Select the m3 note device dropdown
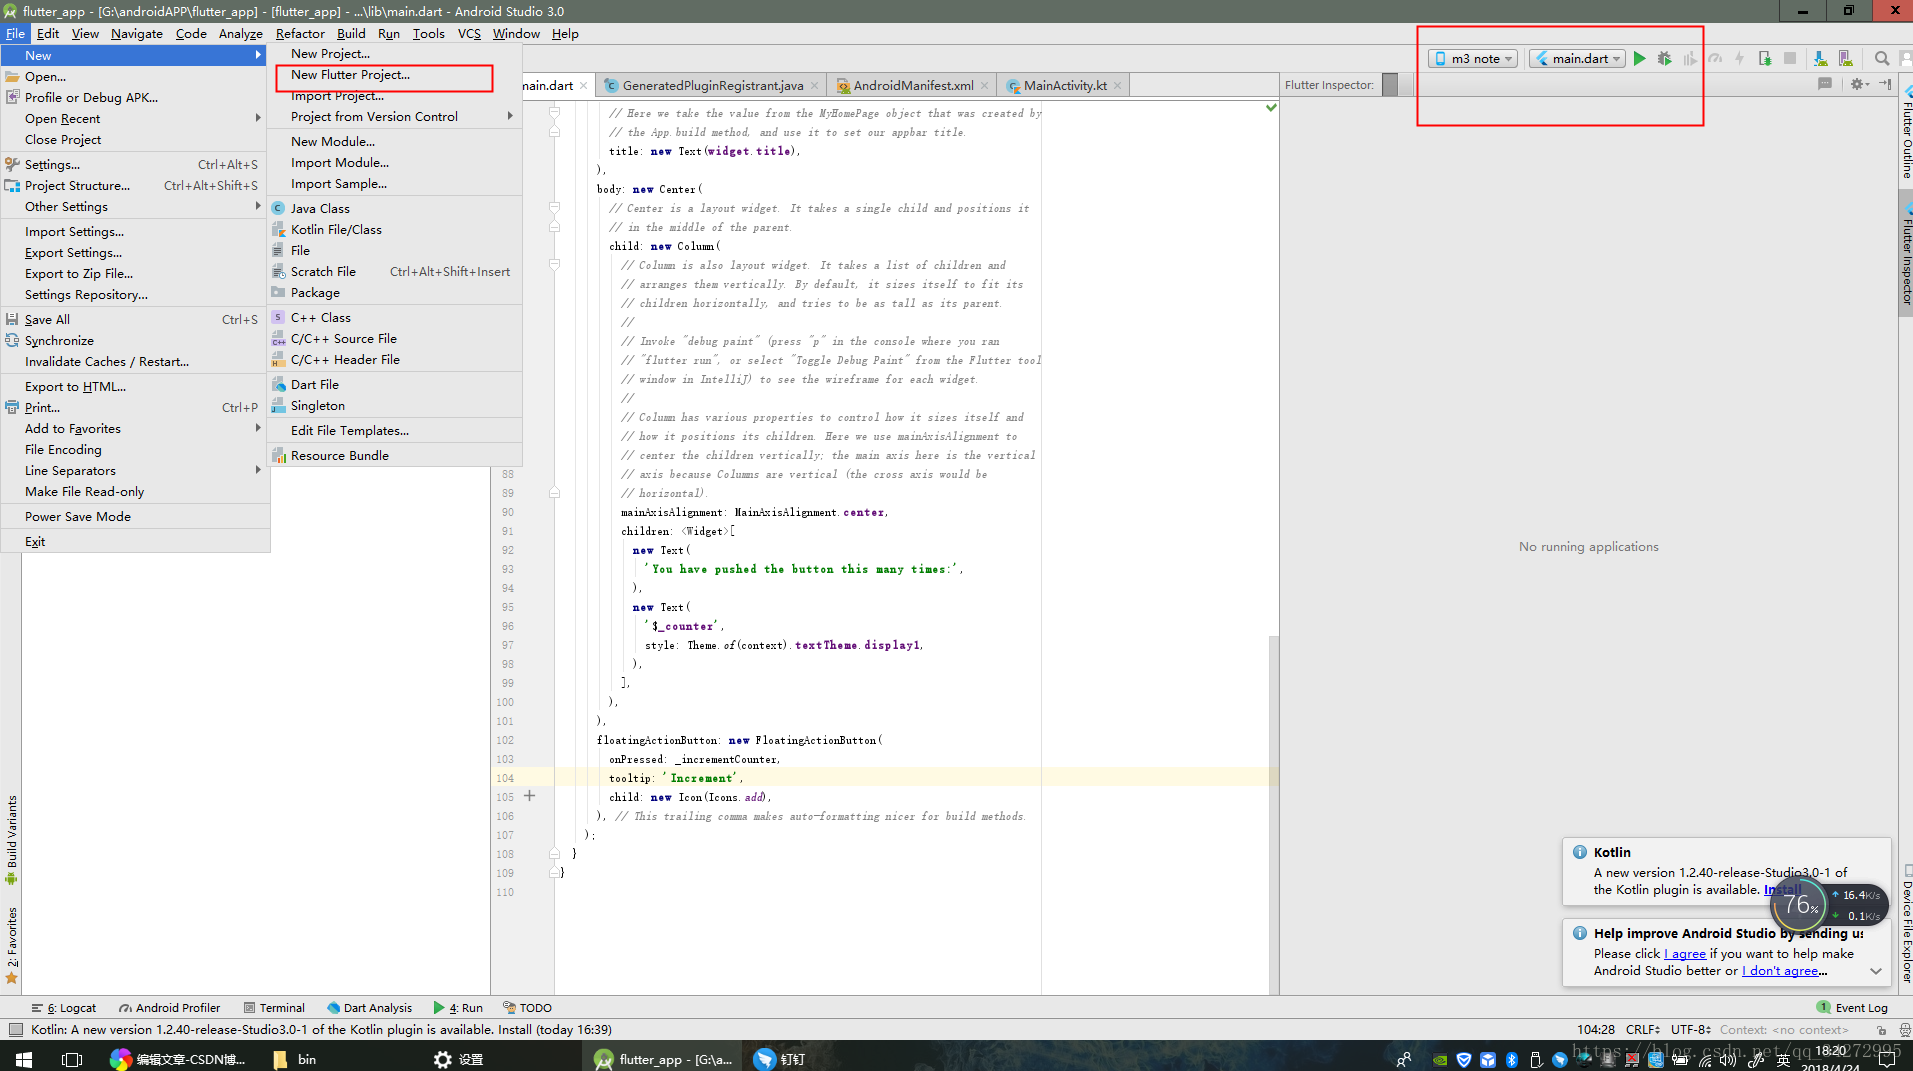This screenshot has width=1913, height=1071. 1473,59
